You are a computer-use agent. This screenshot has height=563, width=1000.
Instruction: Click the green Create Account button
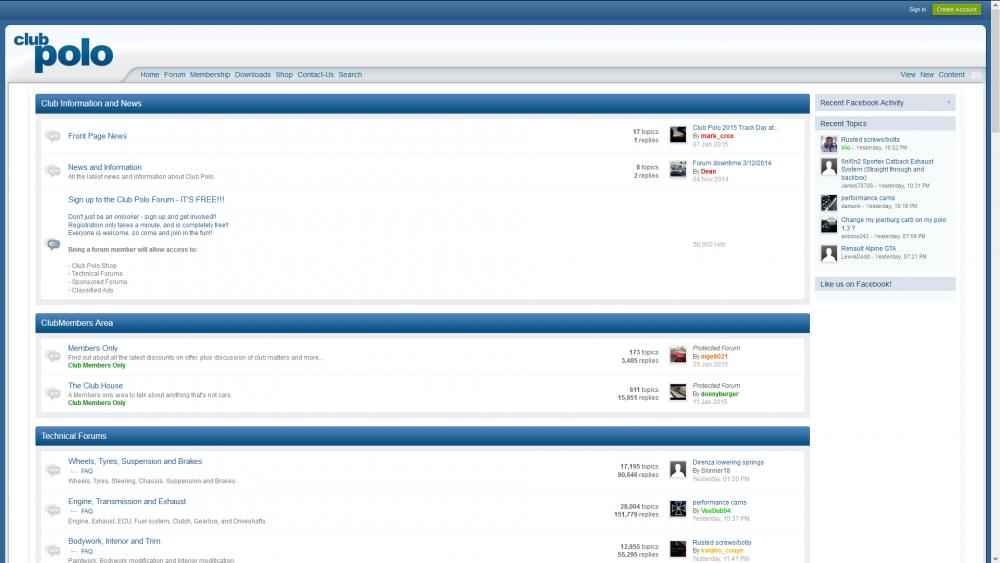pyautogui.click(x=956, y=10)
